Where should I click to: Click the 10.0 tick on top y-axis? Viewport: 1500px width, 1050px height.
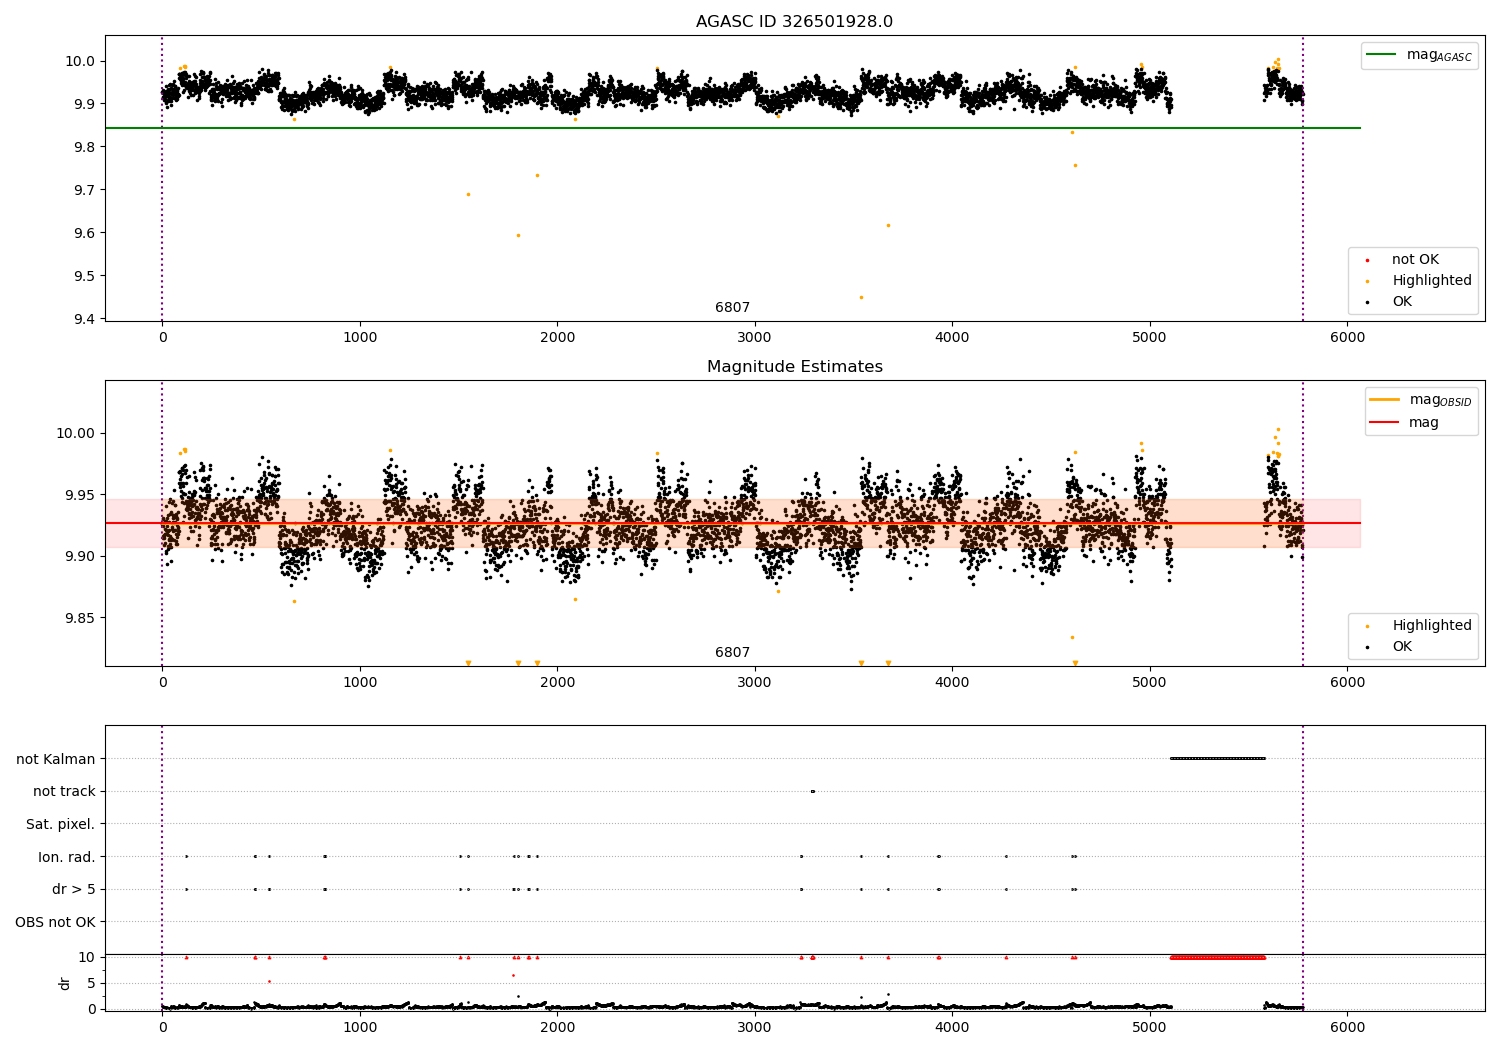point(81,61)
